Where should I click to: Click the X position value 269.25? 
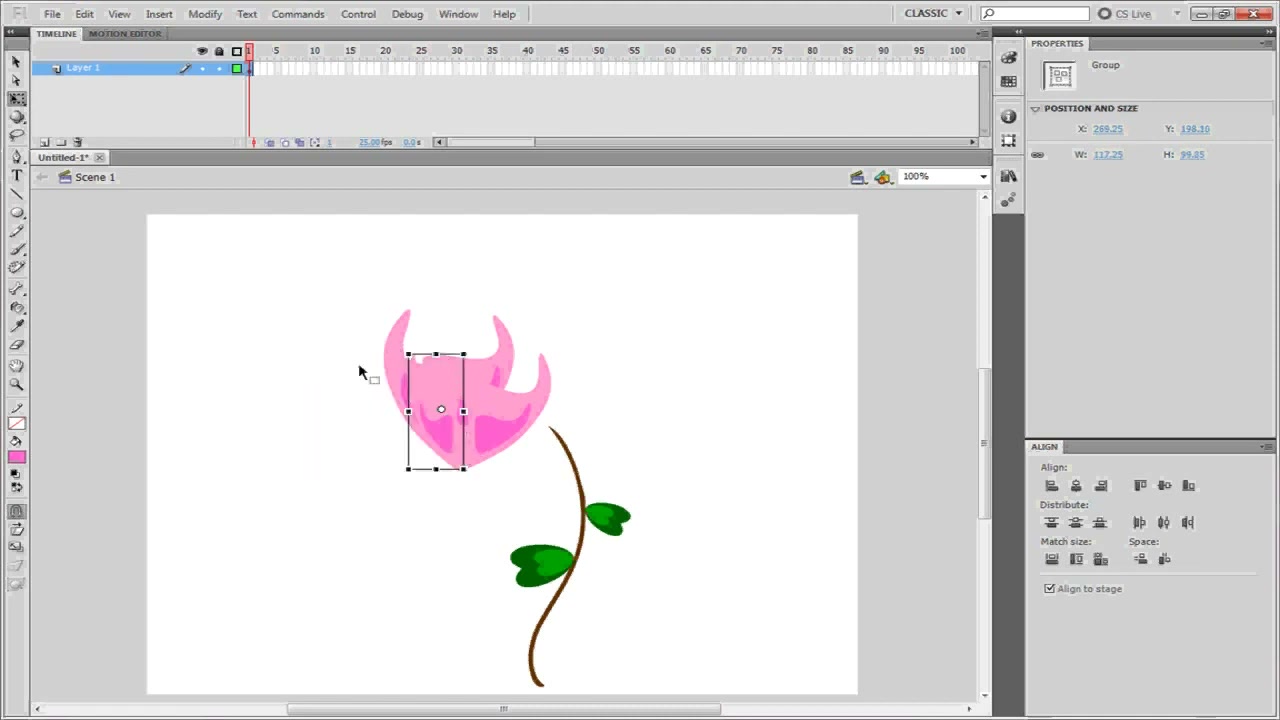pos(1108,129)
